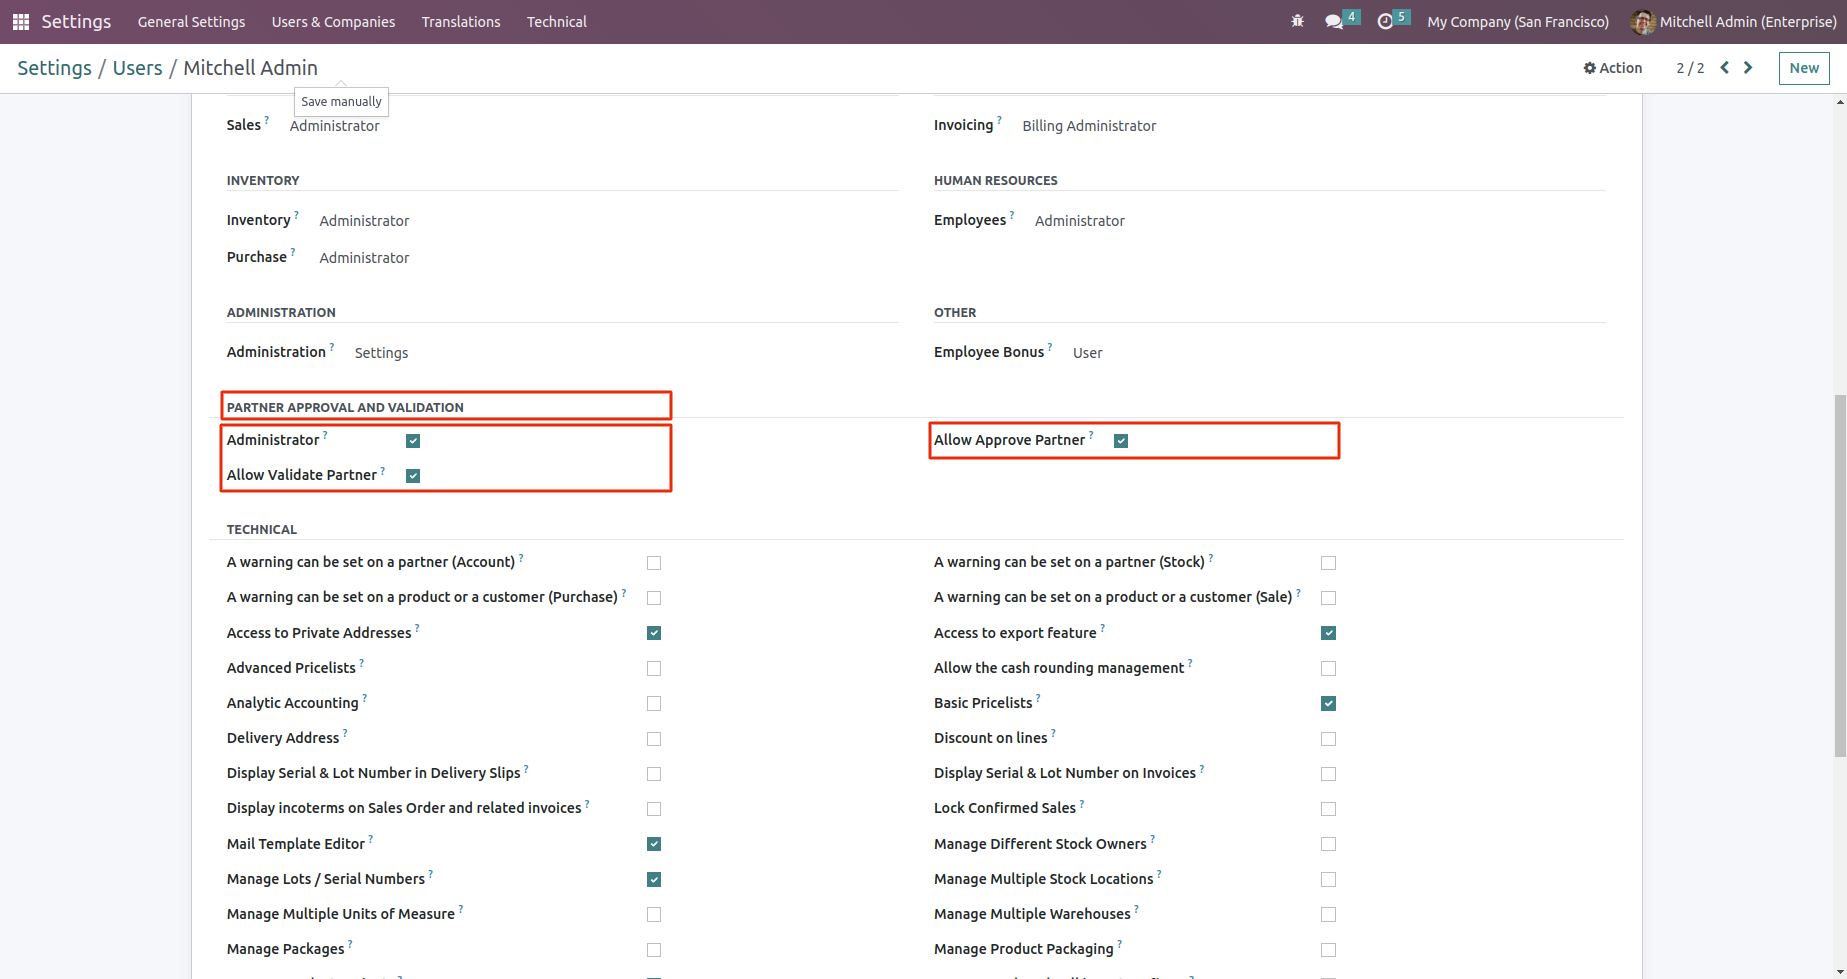Enable Manage Packages checkbox
Screen dimensions: 1847x979
click(654, 950)
